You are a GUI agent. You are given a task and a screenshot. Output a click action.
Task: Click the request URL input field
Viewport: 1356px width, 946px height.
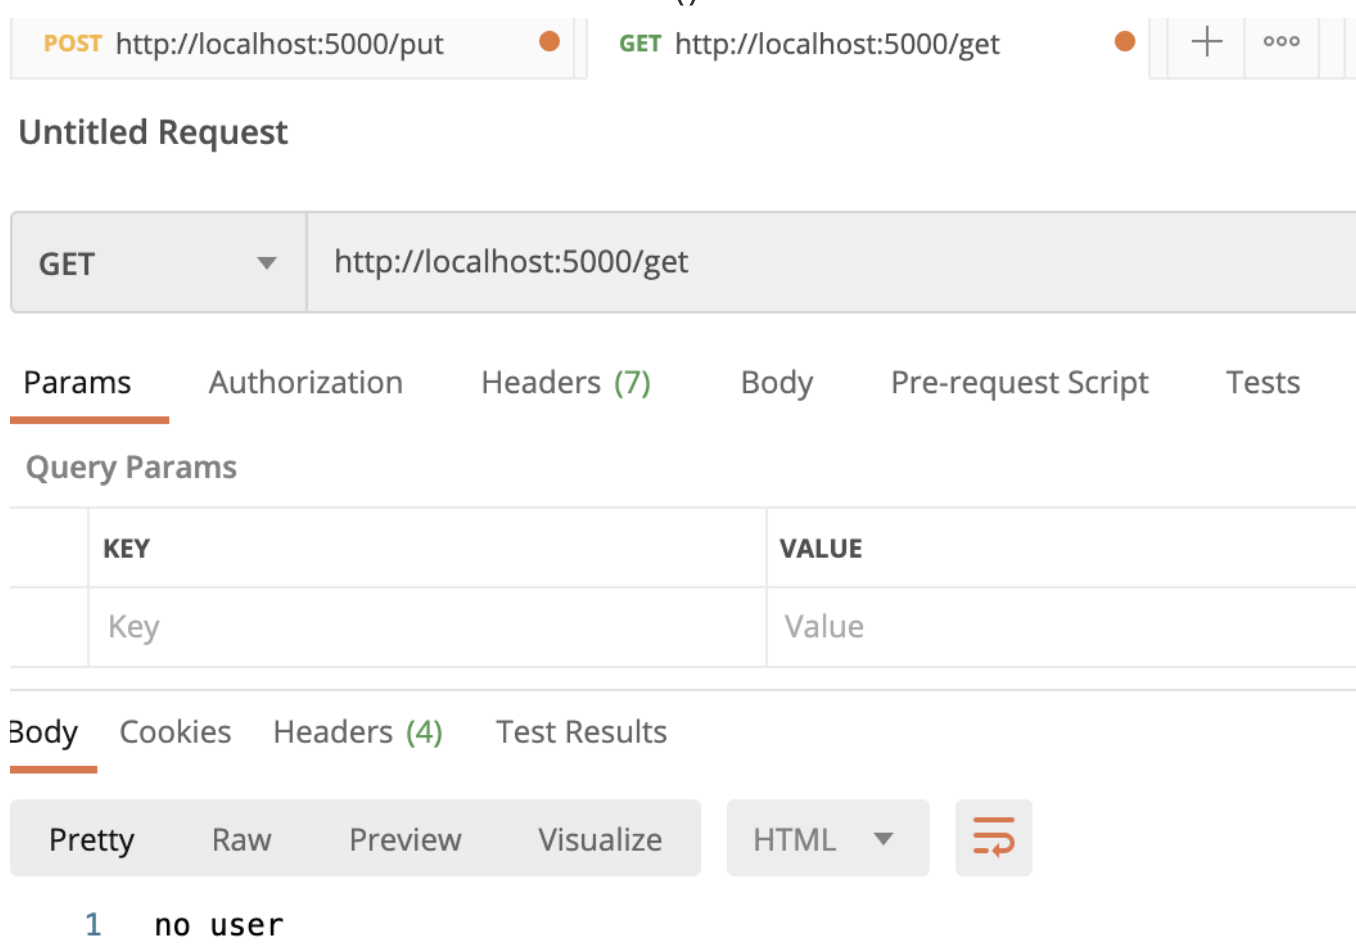(831, 263)
